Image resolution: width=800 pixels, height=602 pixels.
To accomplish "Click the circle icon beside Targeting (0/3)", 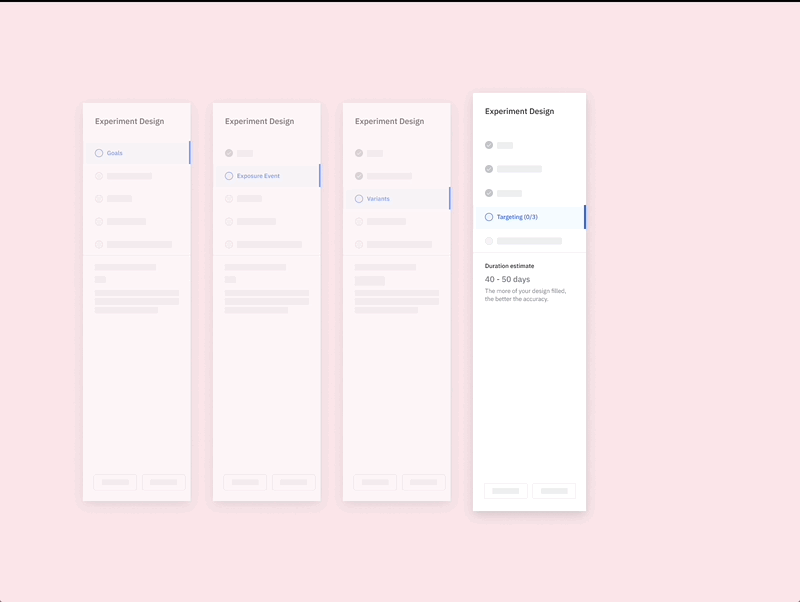I will (x=489, y=217).
